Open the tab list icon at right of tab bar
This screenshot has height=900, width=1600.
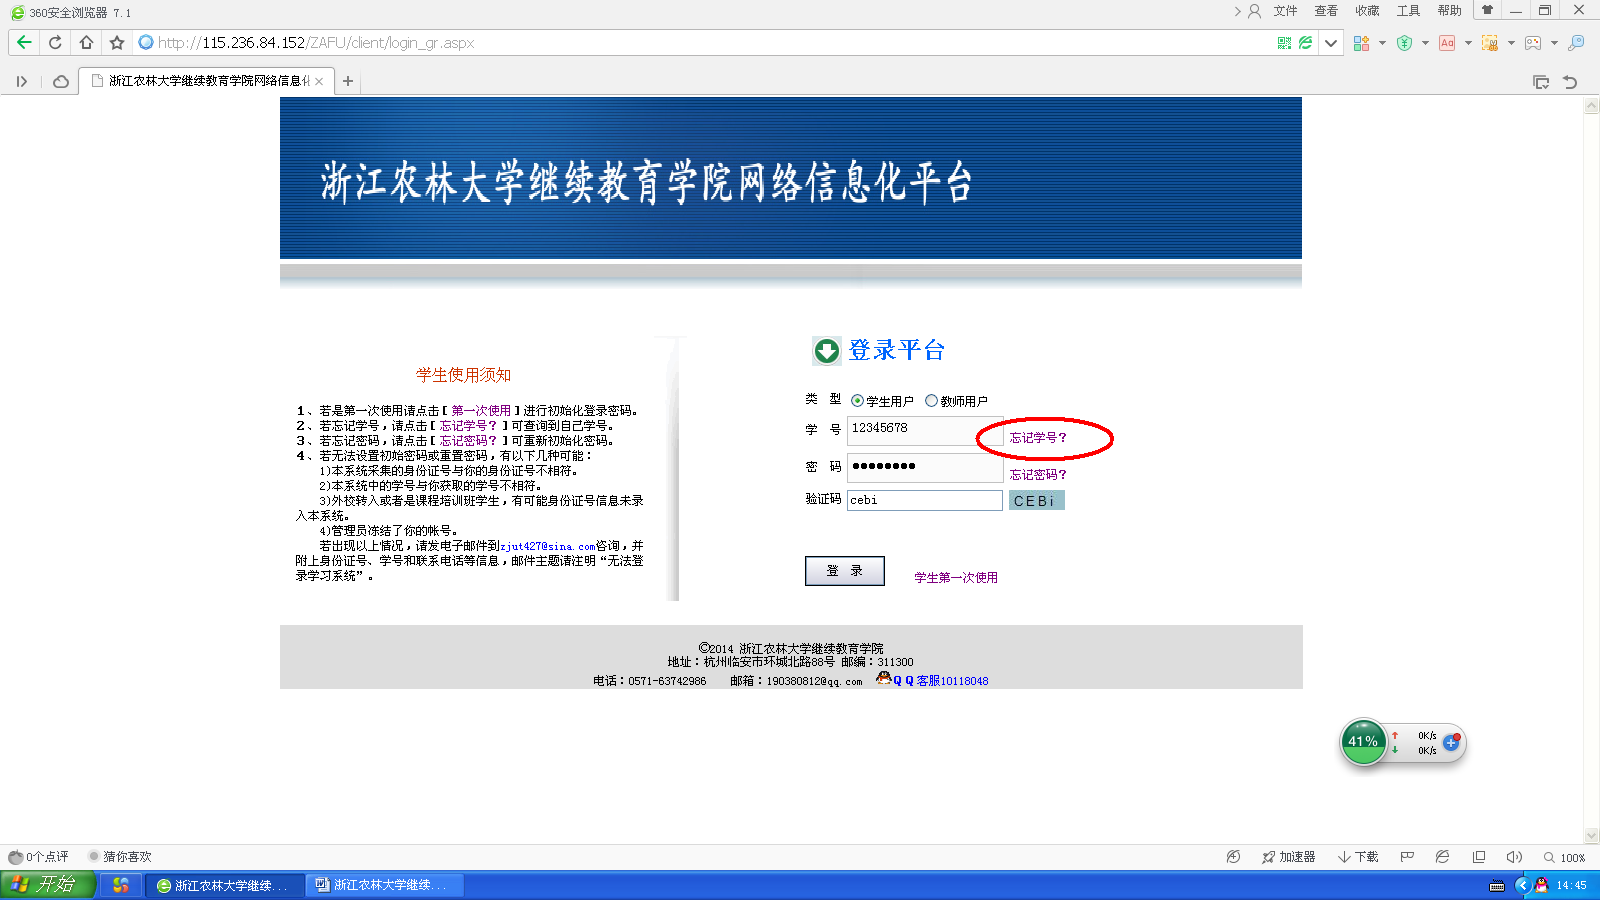(x=1541, y=82)
